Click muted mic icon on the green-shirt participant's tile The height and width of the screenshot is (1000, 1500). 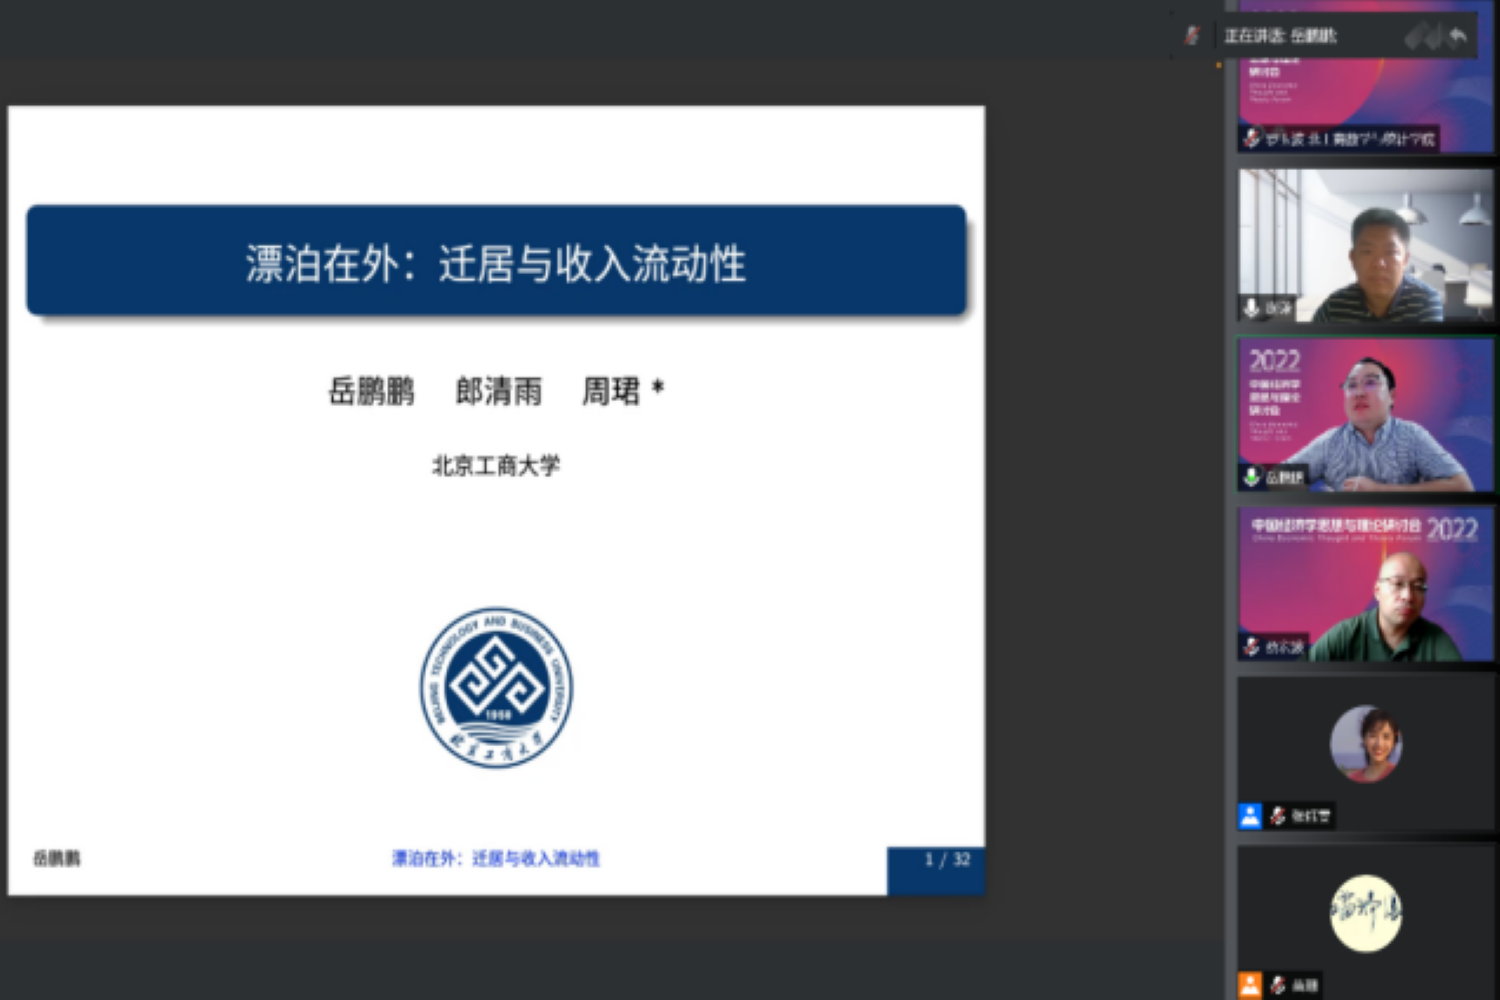[1252, 647]
